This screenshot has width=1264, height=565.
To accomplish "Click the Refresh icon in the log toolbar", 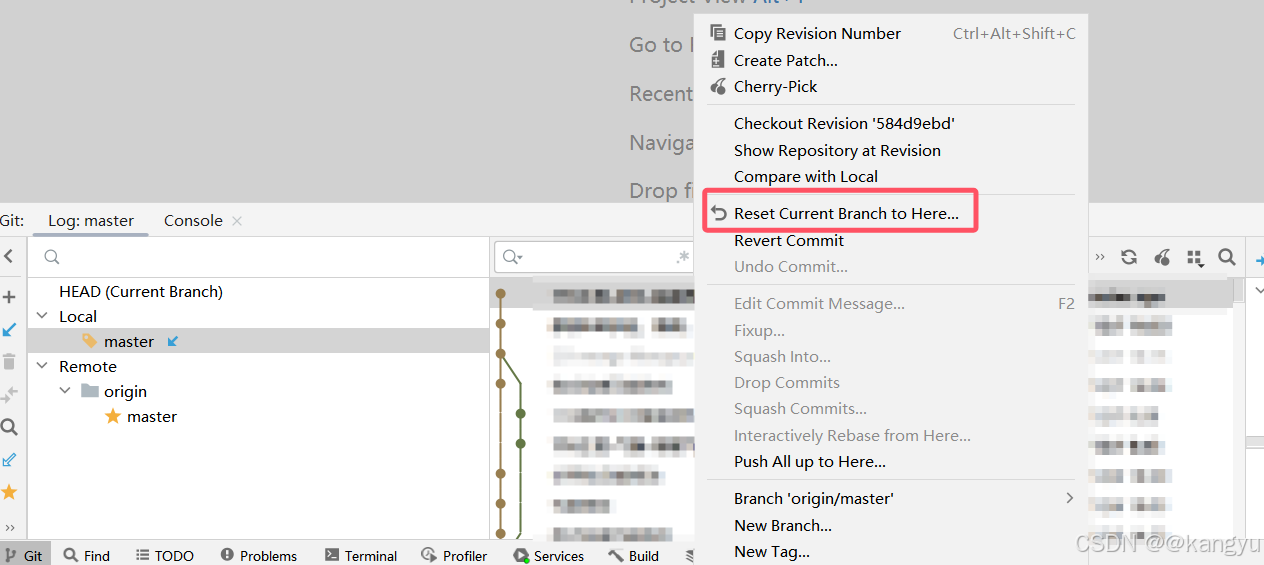I will click(1129, 257).
